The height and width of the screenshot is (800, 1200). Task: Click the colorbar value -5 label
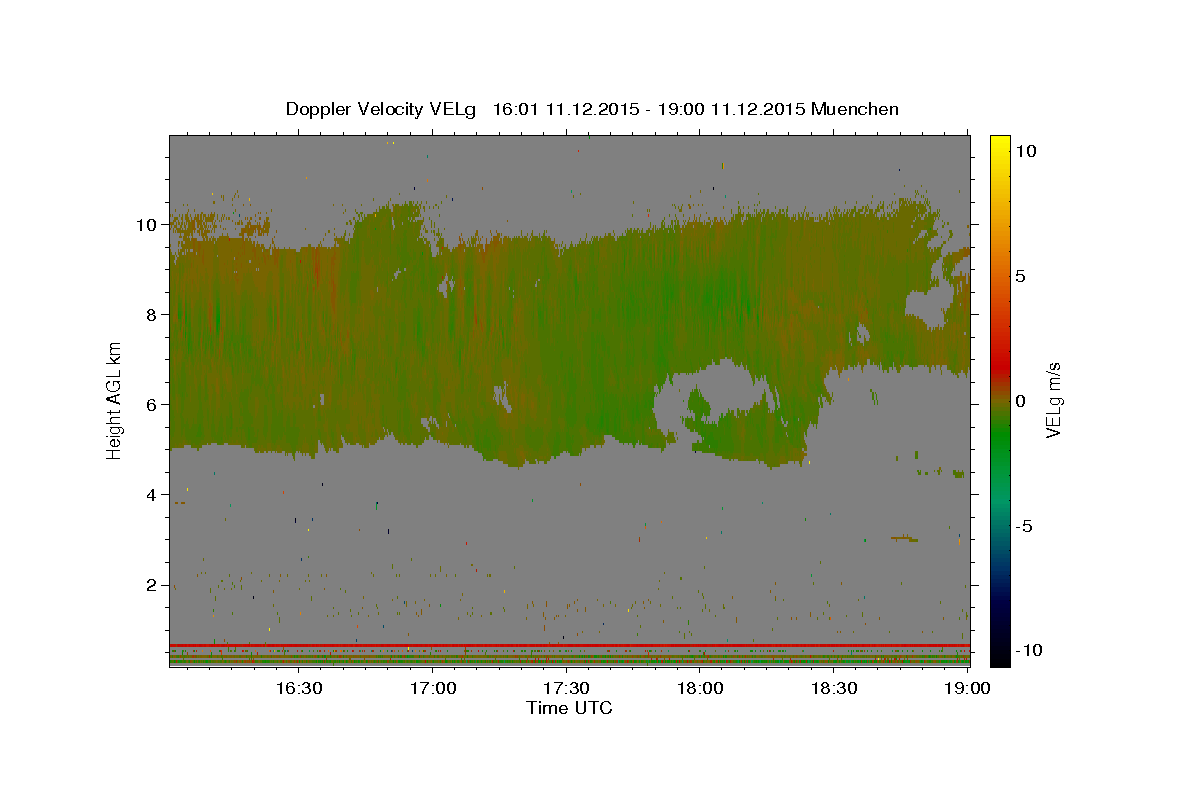tap(1024, 526)
